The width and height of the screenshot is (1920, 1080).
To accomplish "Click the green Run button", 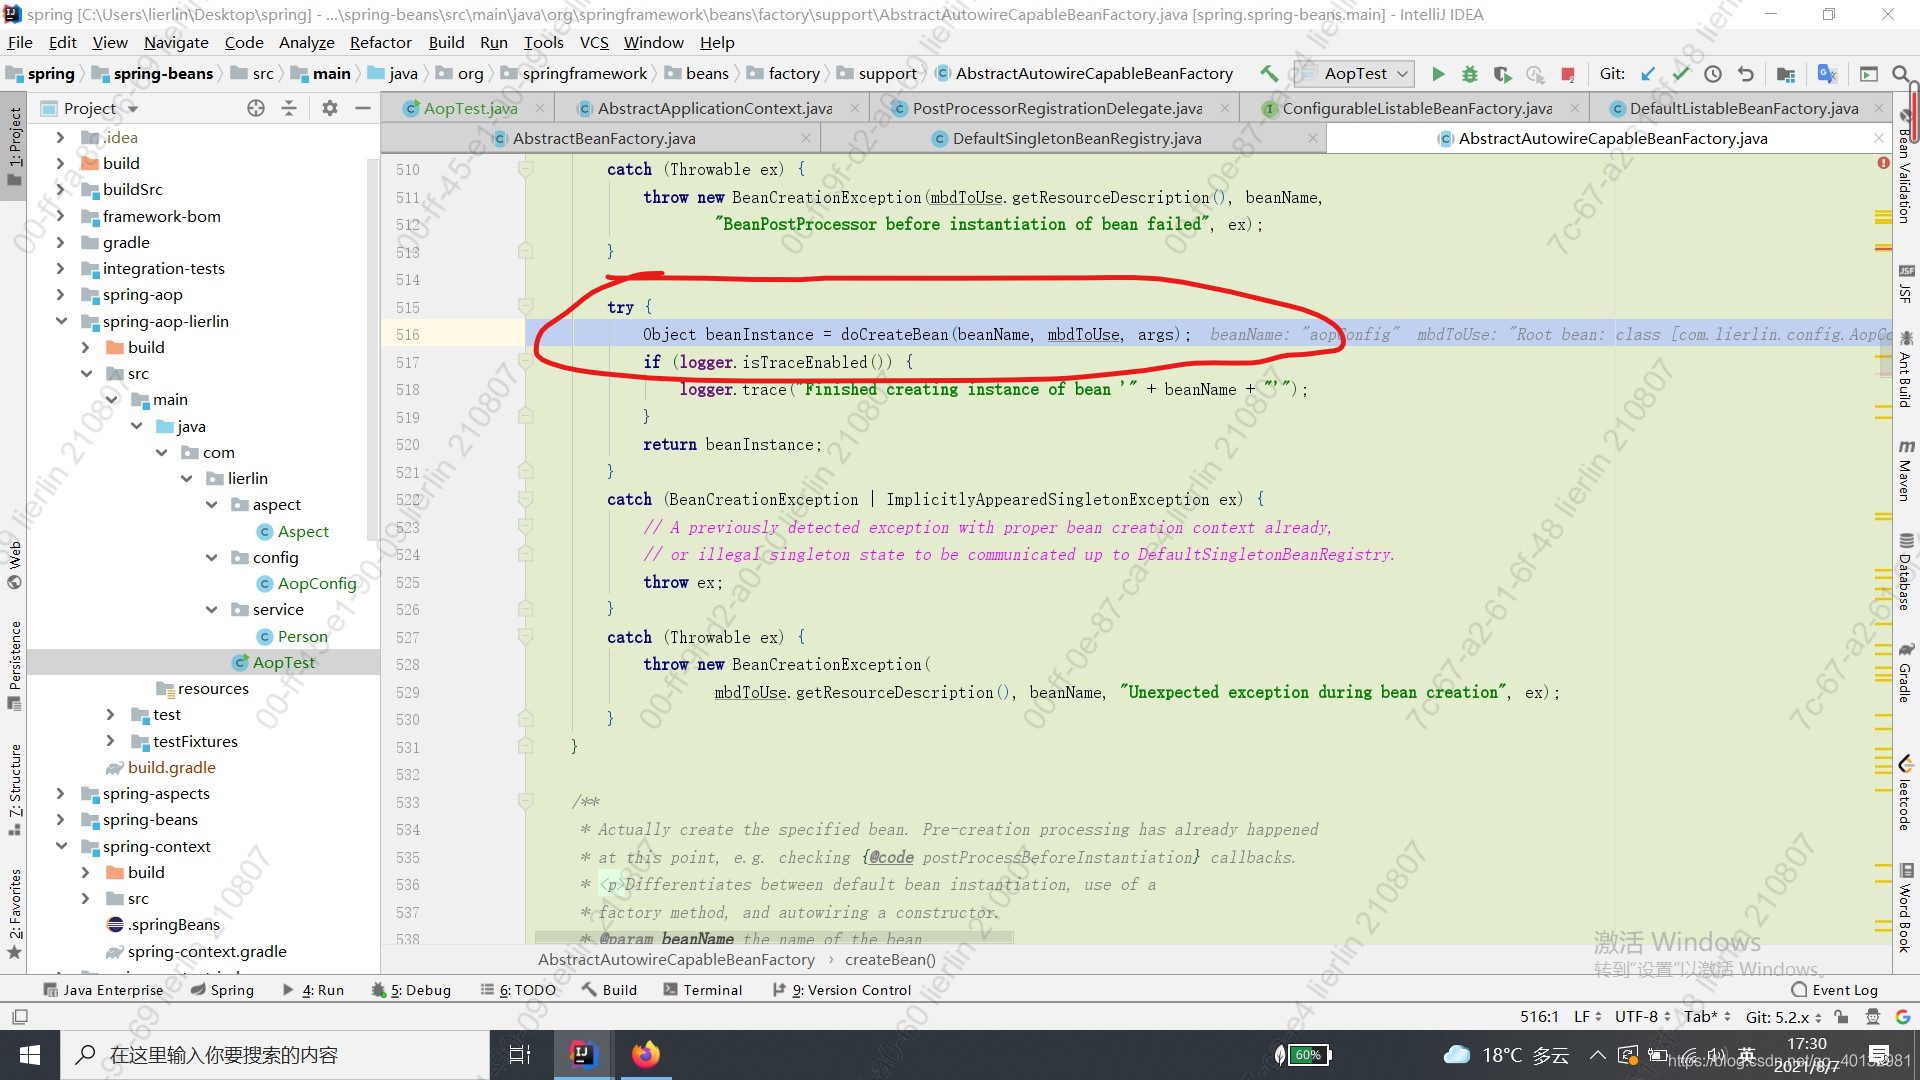I will click(1438, 74).
